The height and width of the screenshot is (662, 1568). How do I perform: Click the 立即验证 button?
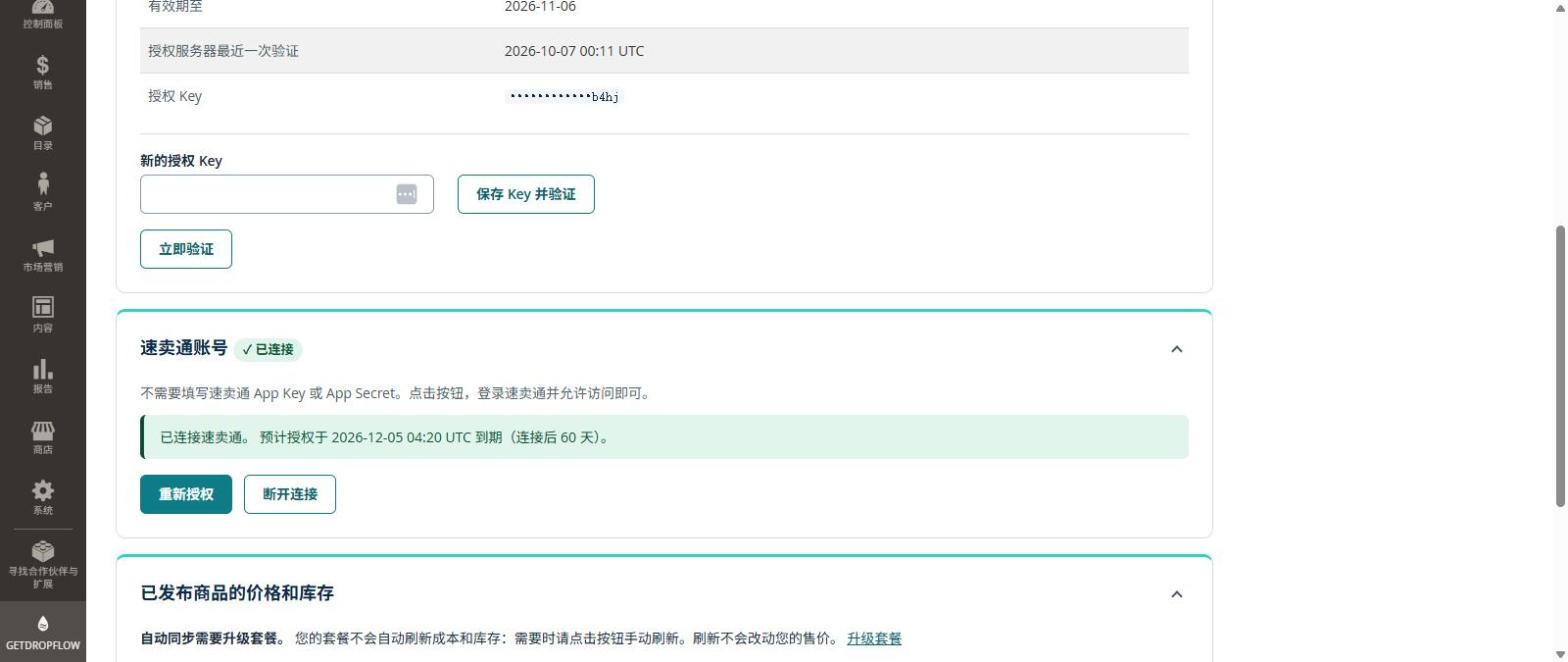[186, 249]
